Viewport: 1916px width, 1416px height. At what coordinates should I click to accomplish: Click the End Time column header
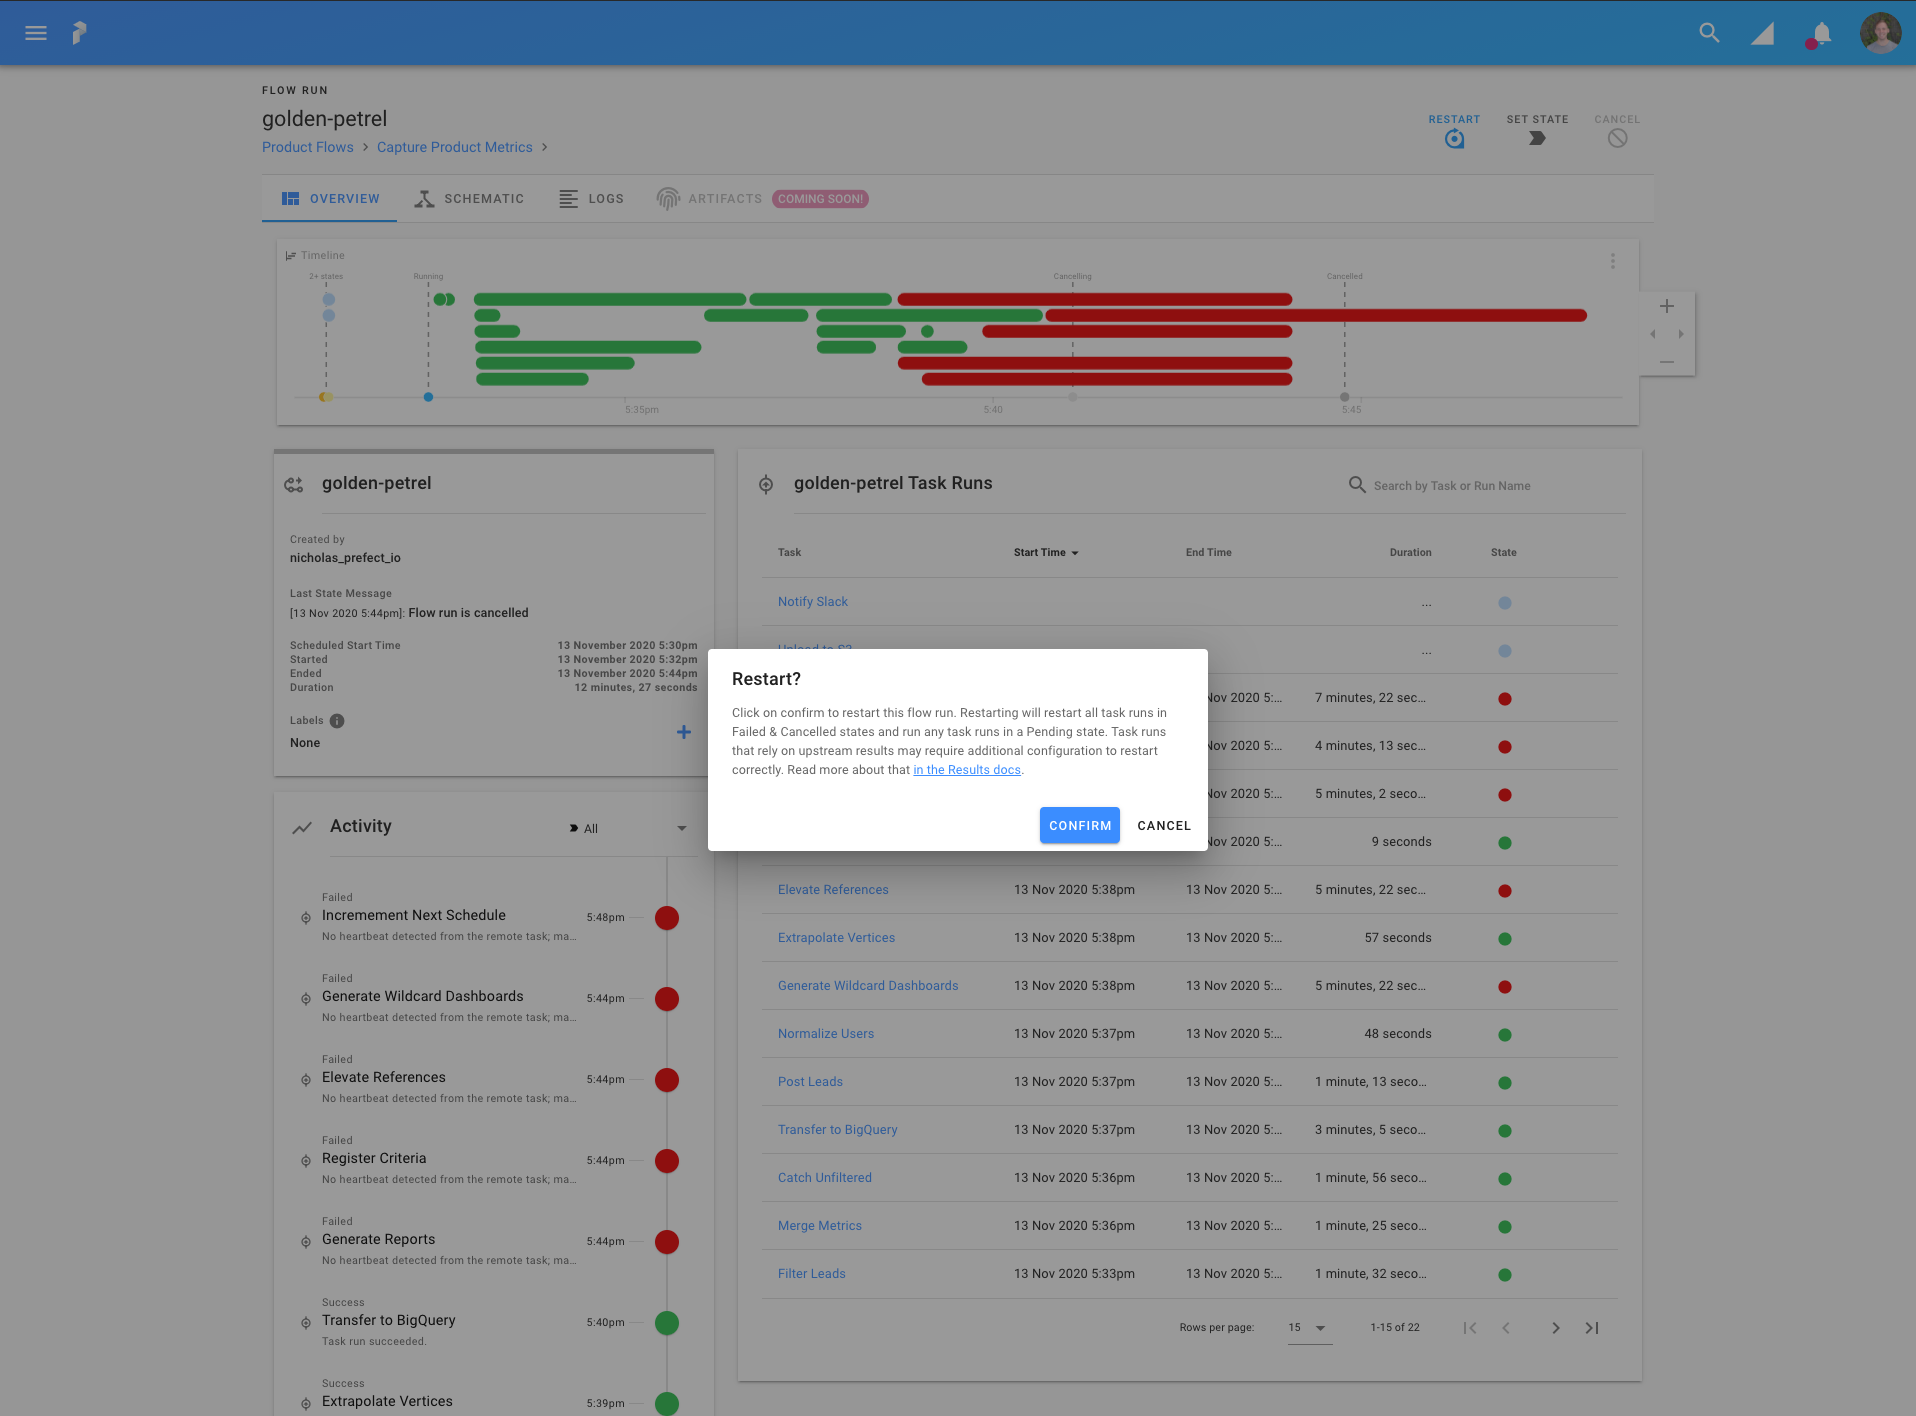pos(1208,552)
